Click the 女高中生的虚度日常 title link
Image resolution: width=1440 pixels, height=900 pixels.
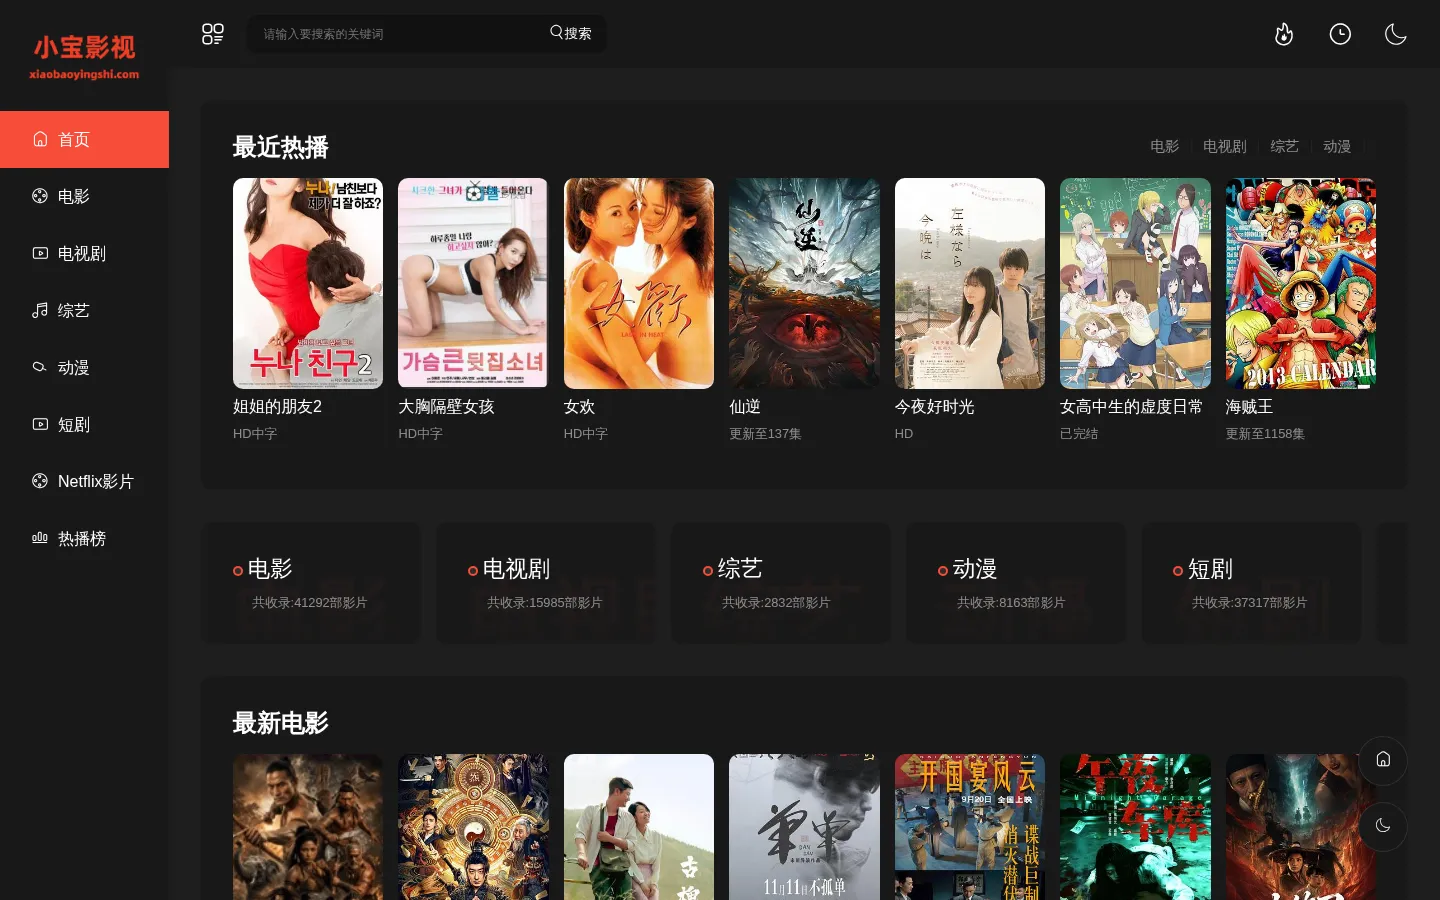pos(1132,407)
